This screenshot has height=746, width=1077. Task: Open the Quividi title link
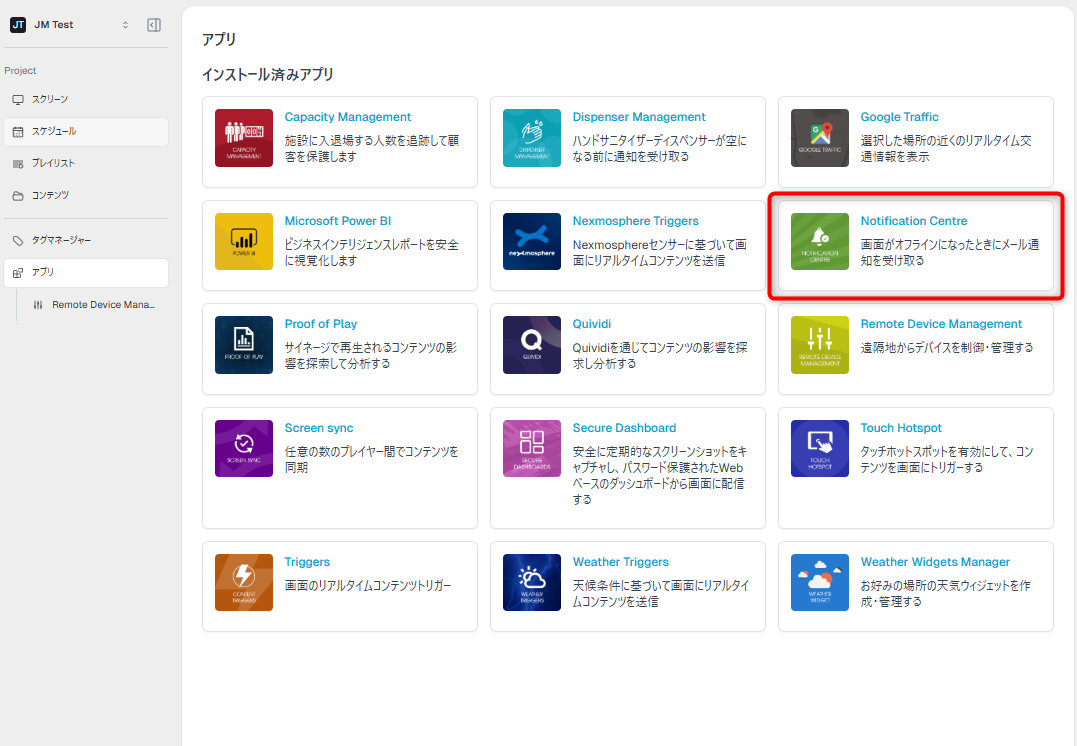[591, 324]
